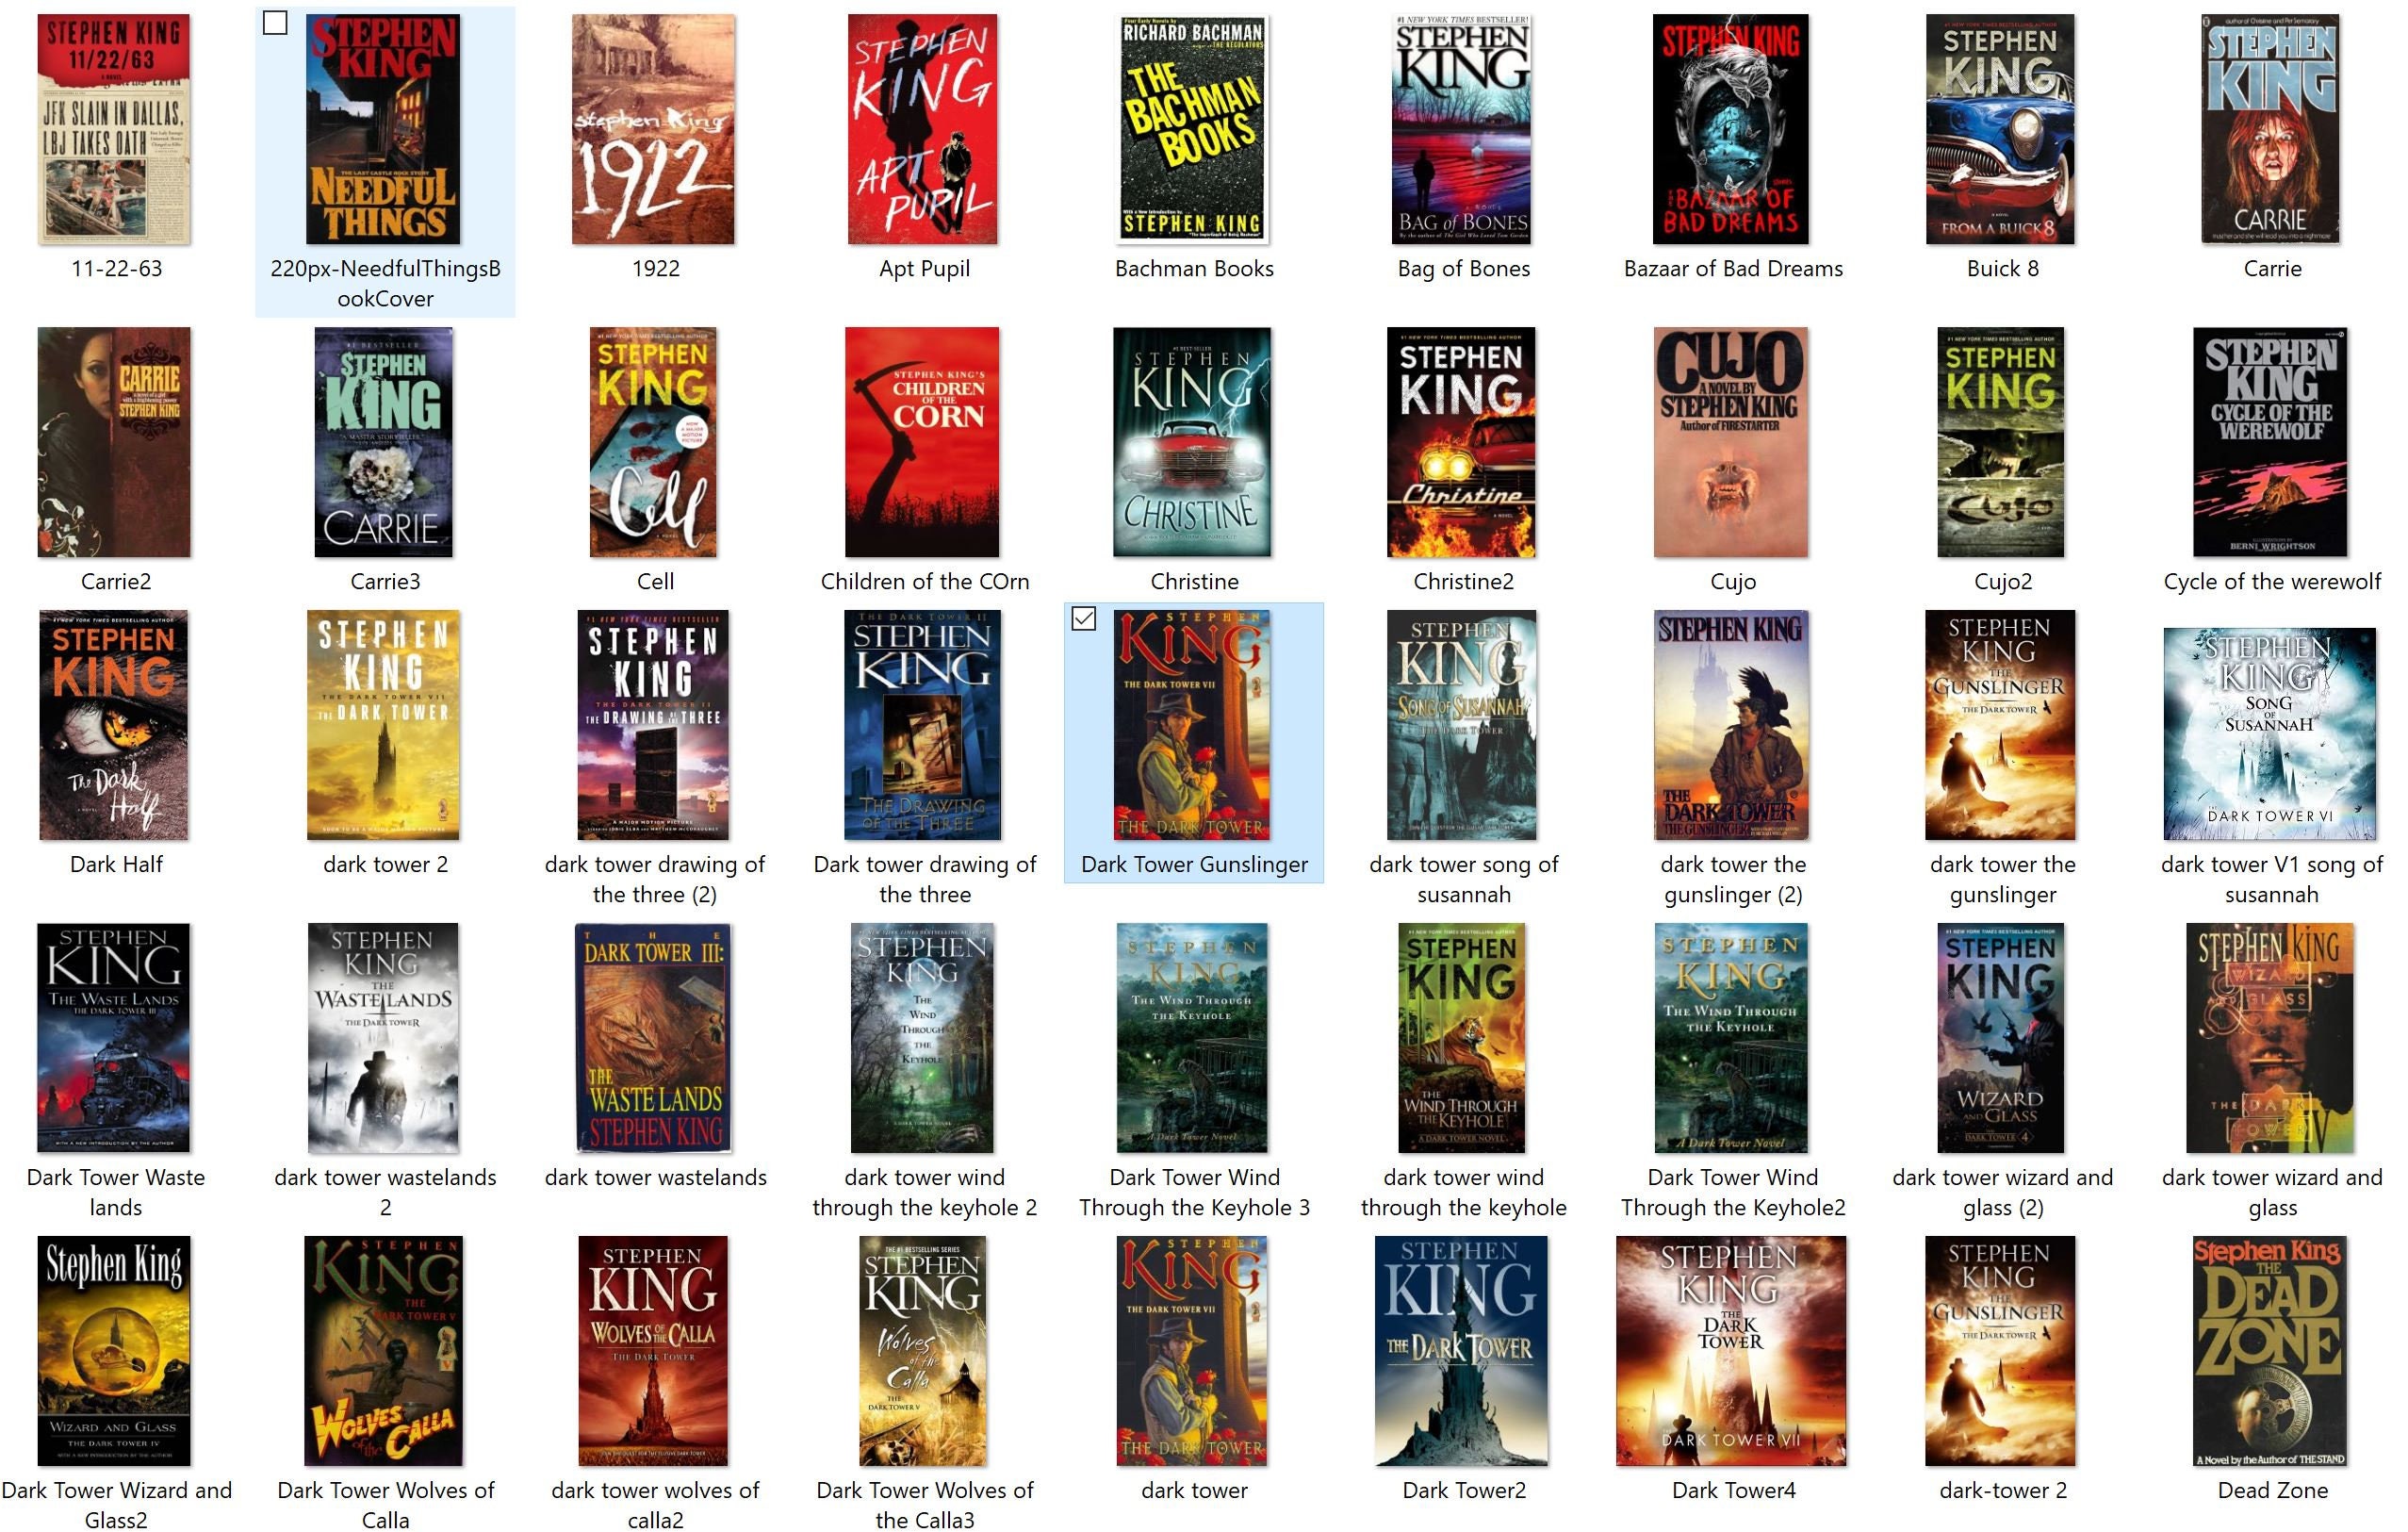Click the "Dark Tower Gunslinger" file name

point(1194,865)
